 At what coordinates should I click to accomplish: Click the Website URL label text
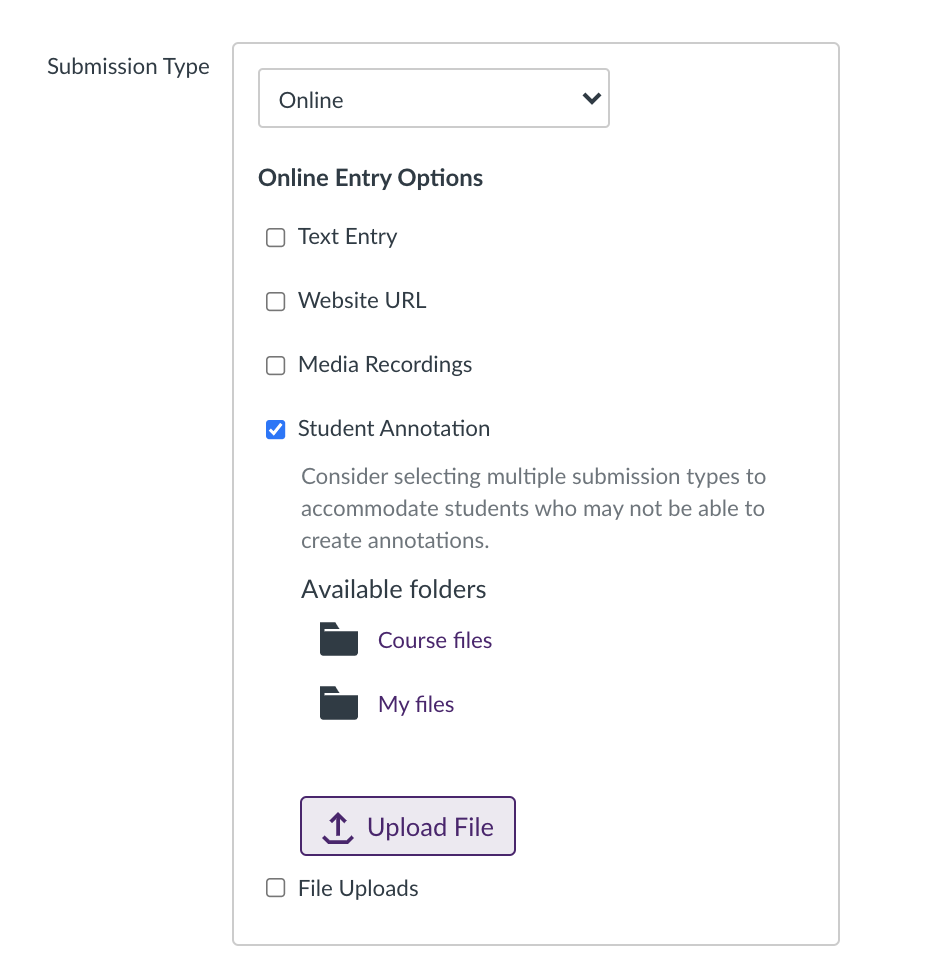click(362, 301)
